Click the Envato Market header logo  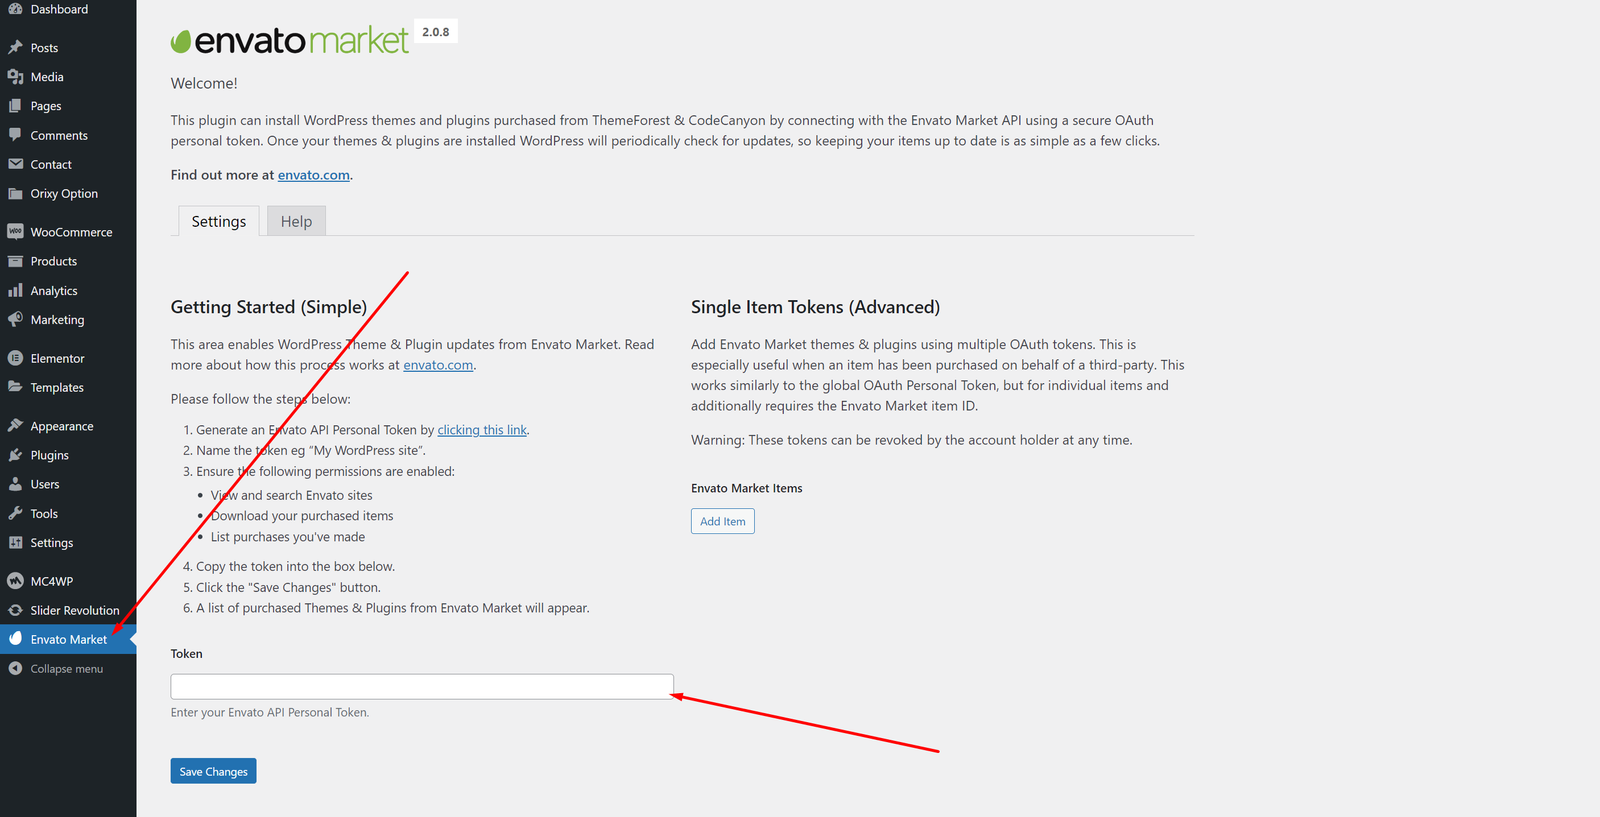290,40
